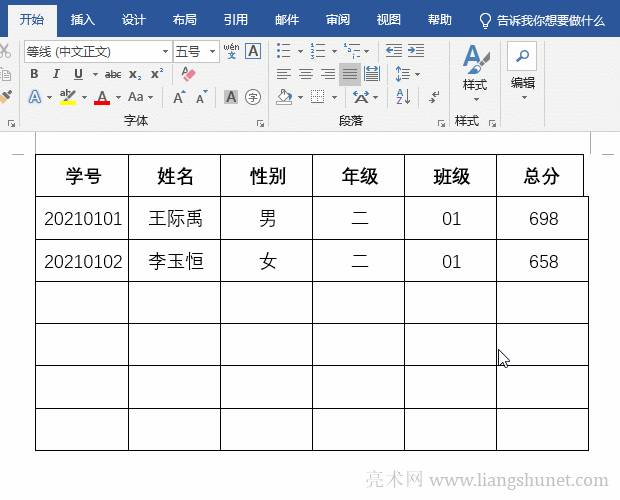The image size is (620, 500).
Task: Switch to the 视图 tab
Action: point(389,20)
